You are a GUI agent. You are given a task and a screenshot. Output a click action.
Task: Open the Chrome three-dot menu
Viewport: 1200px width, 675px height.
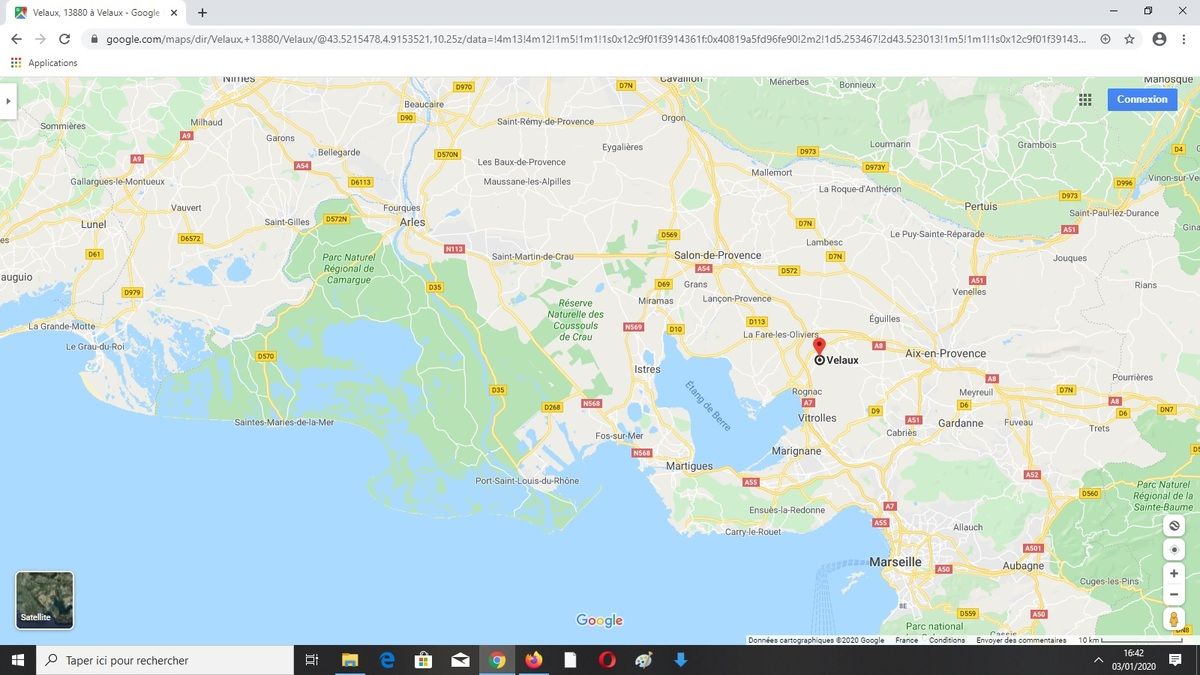coord(1184,39)
